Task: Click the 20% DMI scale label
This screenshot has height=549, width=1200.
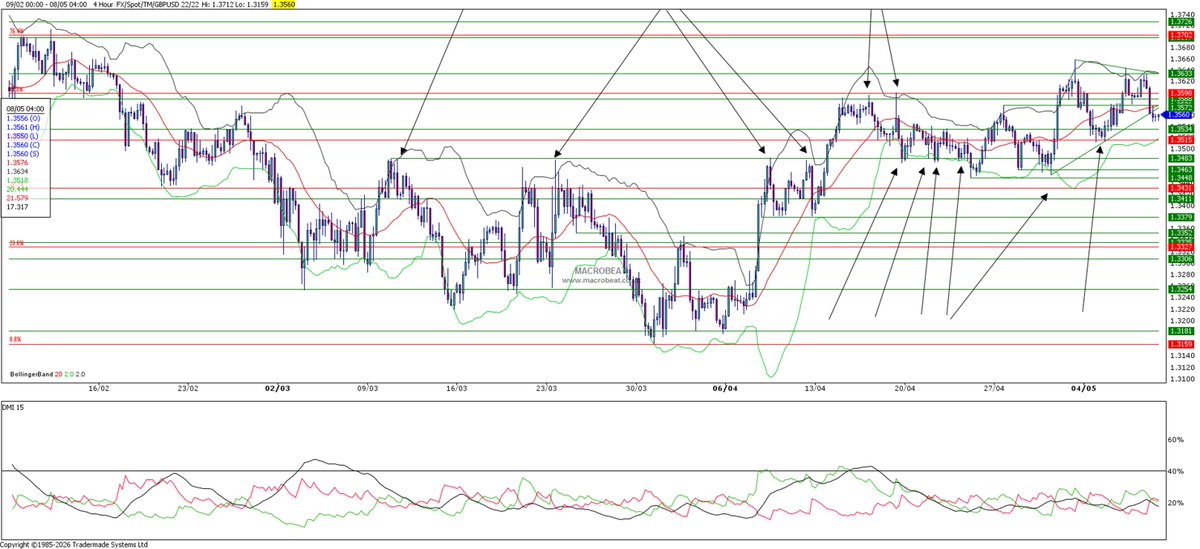Action: [1175, 503]
